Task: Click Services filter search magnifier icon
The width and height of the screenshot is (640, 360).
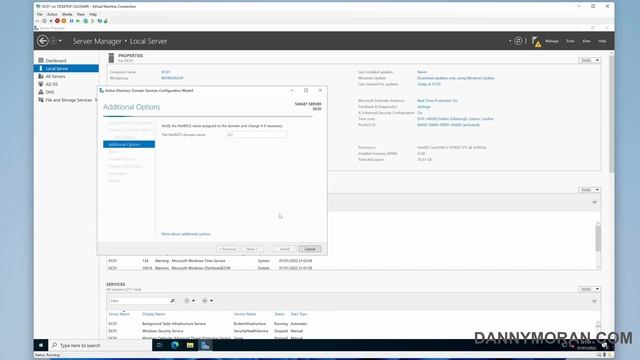Action: point(173,301)
